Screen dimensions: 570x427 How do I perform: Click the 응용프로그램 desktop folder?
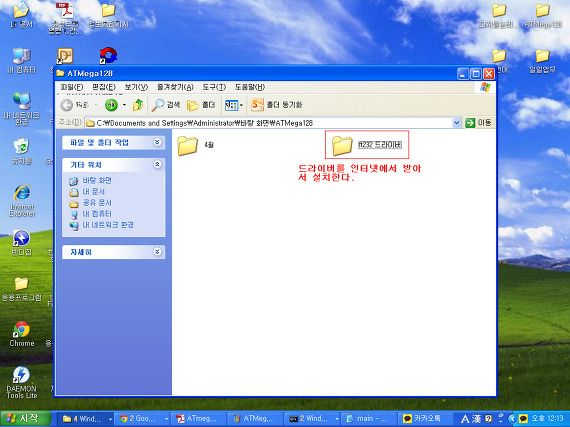(x=21, y=289)
